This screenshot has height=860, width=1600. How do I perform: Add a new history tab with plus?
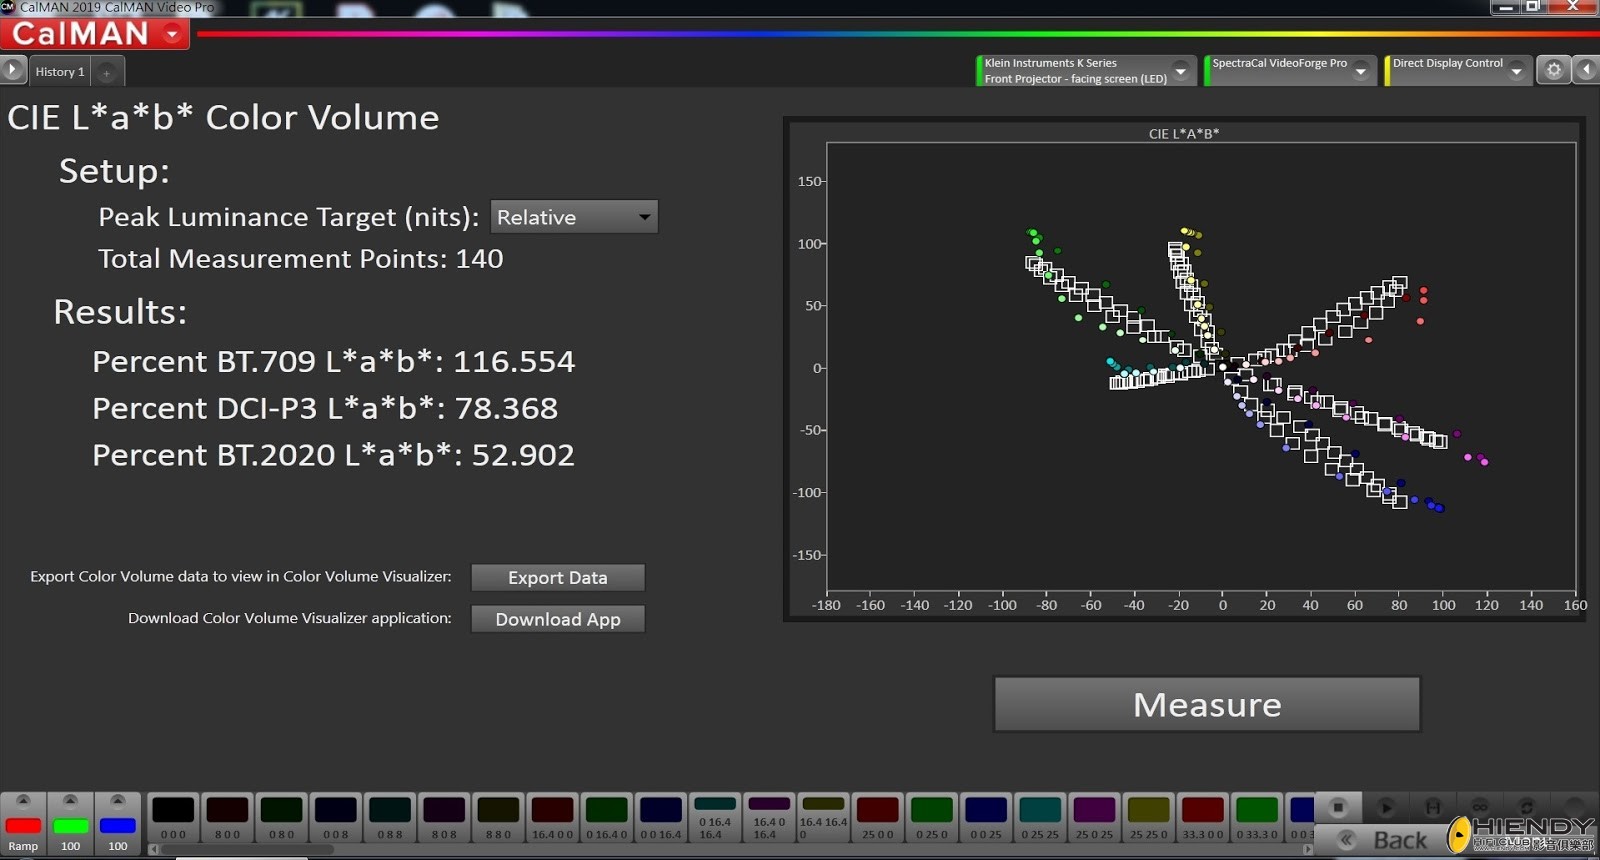107,72
